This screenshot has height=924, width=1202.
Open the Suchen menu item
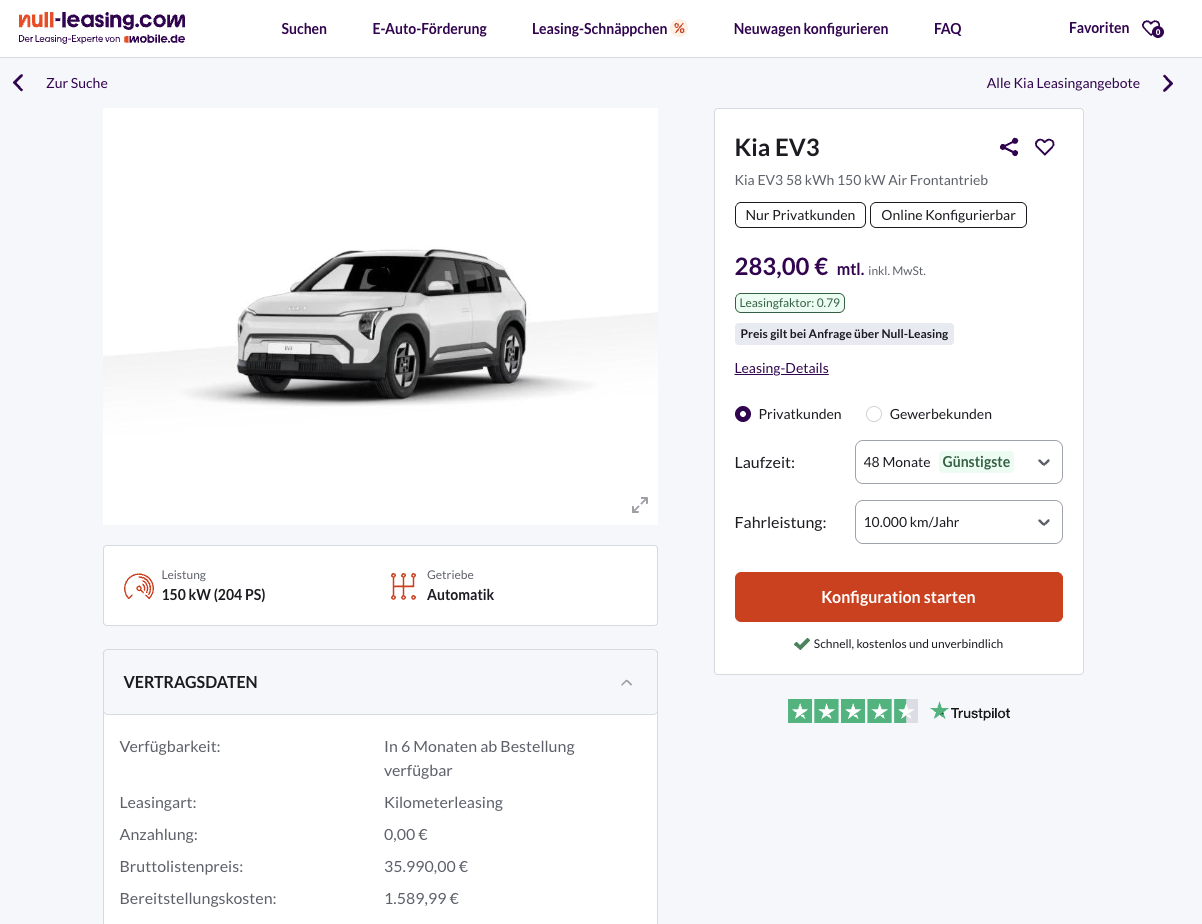(x=304, y=29)
